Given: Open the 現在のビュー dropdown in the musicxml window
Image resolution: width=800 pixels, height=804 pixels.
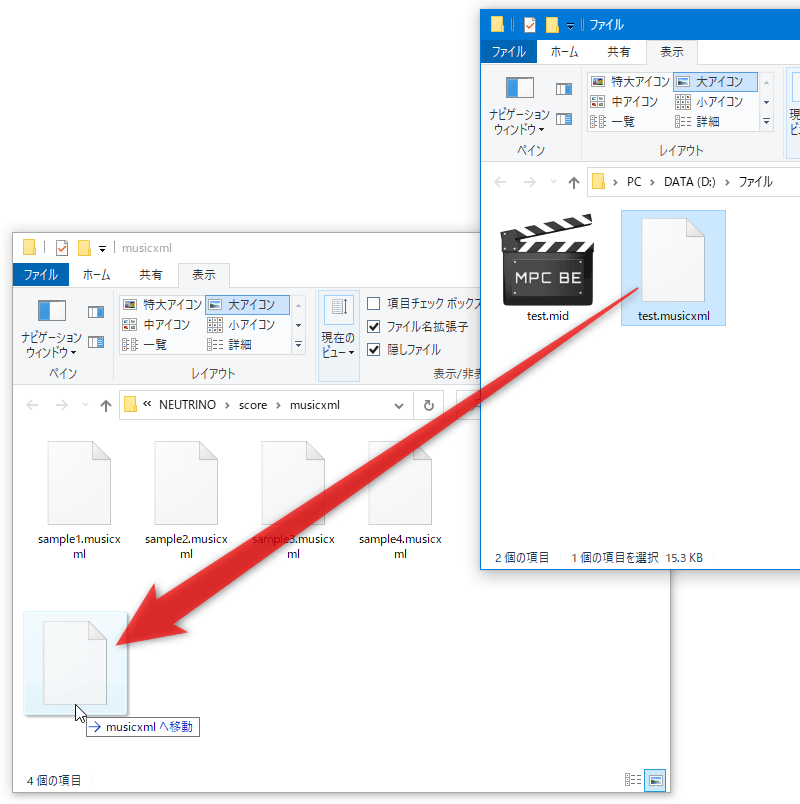Looking at the screenshot, I should pyautogui.click(x=338, y=336).
